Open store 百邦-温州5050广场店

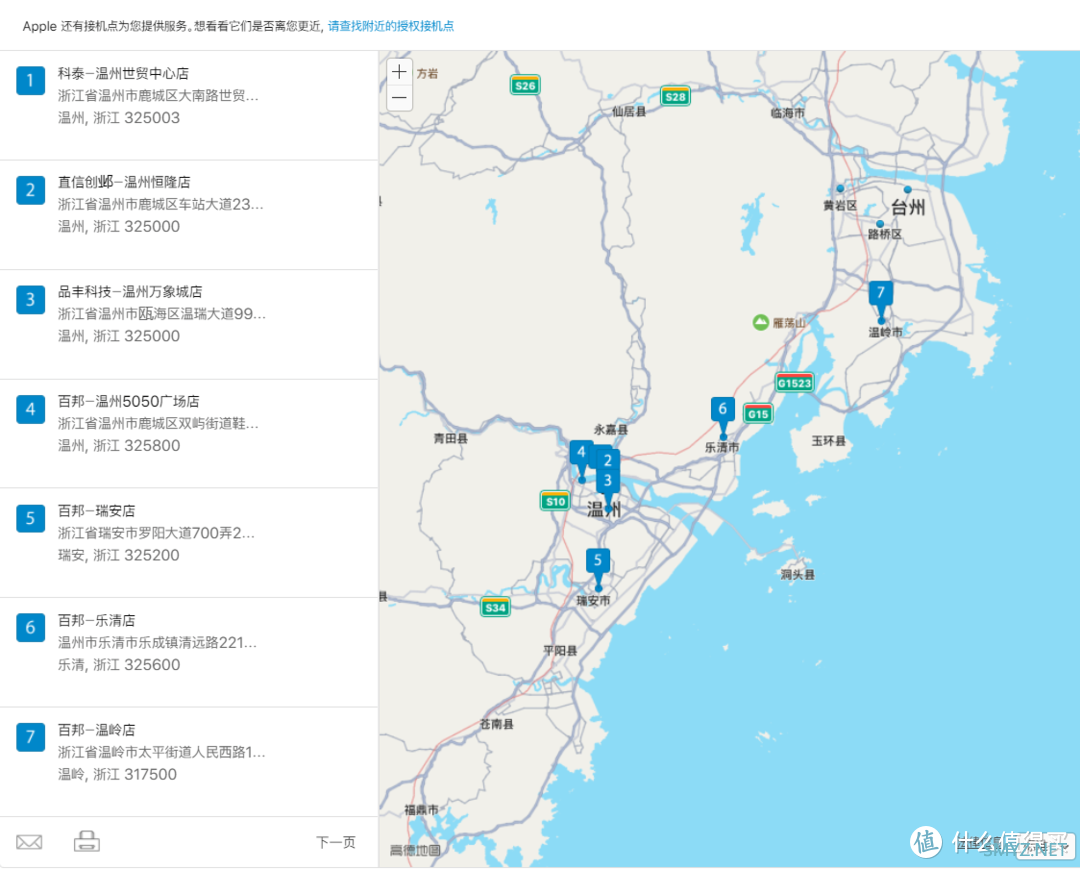(x=129, y=401)
